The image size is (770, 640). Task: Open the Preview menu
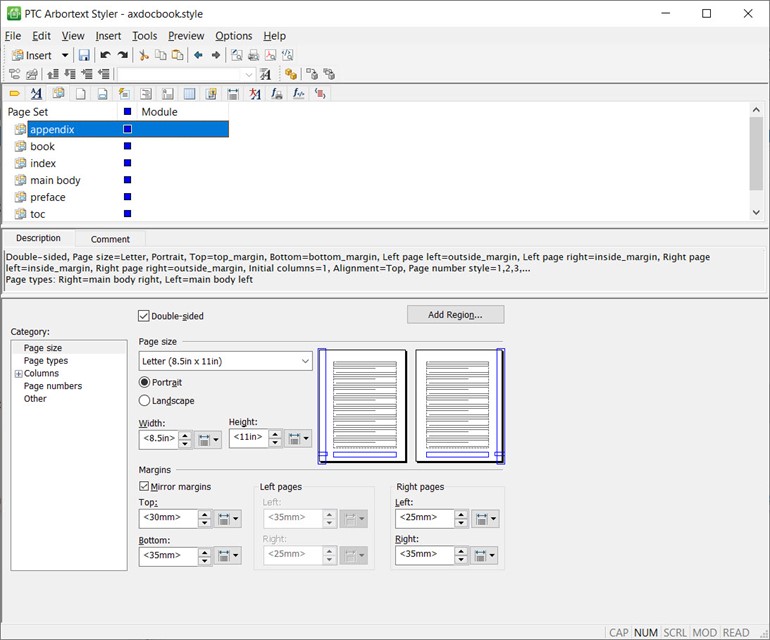click(x=186, y=36)
